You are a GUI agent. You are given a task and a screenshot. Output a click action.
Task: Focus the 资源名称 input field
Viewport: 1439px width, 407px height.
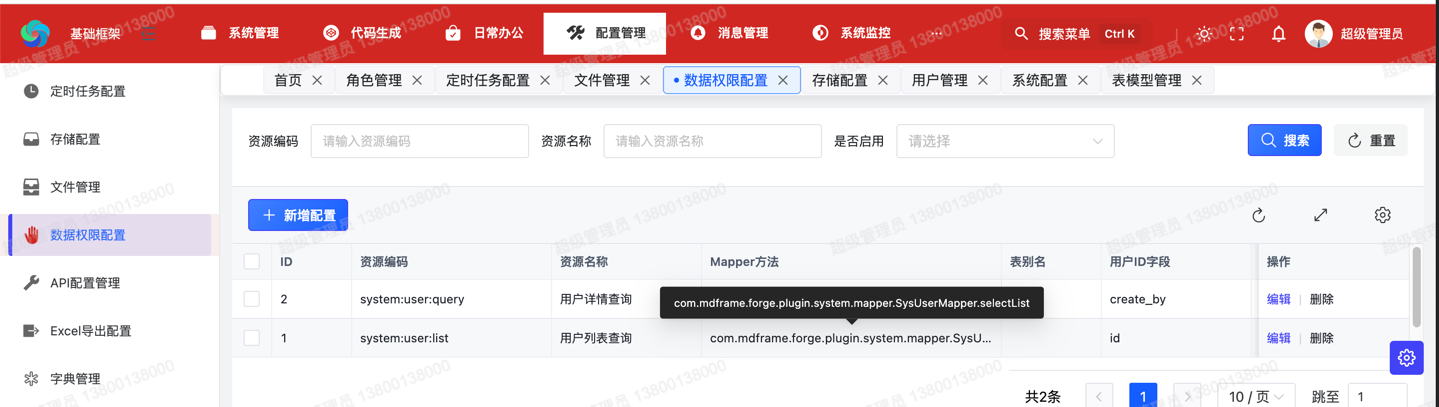712,141
